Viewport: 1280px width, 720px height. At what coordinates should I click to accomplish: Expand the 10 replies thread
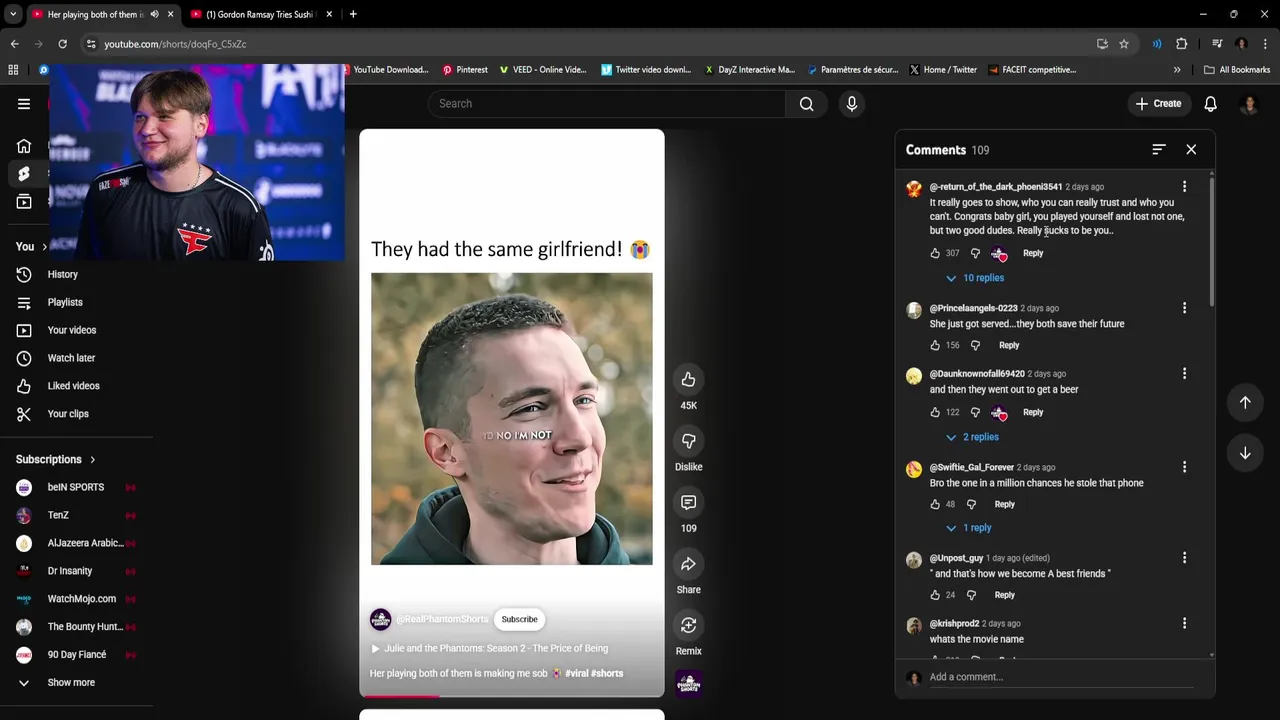tap(975, 278)
